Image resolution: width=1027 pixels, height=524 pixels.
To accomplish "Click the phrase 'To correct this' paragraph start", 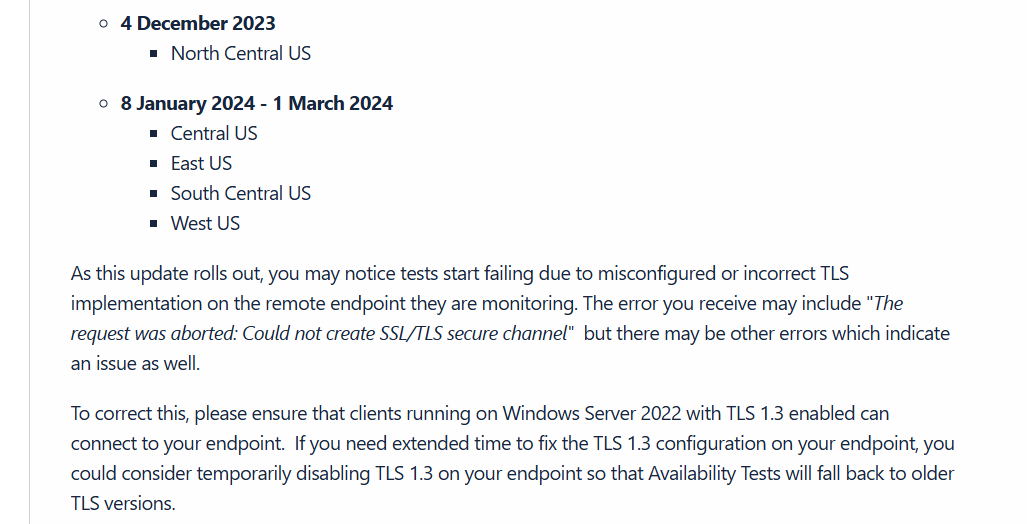I will coord(130,414).
